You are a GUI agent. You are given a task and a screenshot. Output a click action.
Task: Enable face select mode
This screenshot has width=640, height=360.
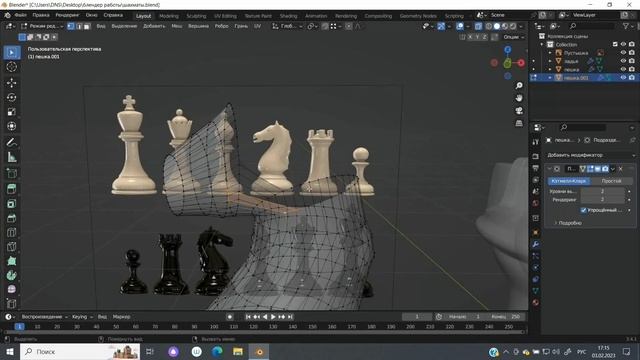tap(87, 26)
